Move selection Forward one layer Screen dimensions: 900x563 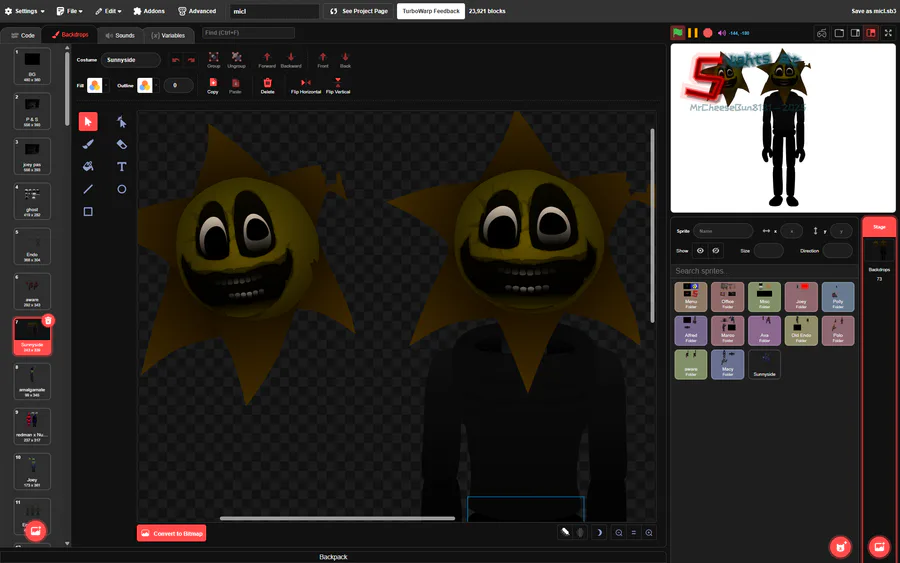click(x=267, y=60)
